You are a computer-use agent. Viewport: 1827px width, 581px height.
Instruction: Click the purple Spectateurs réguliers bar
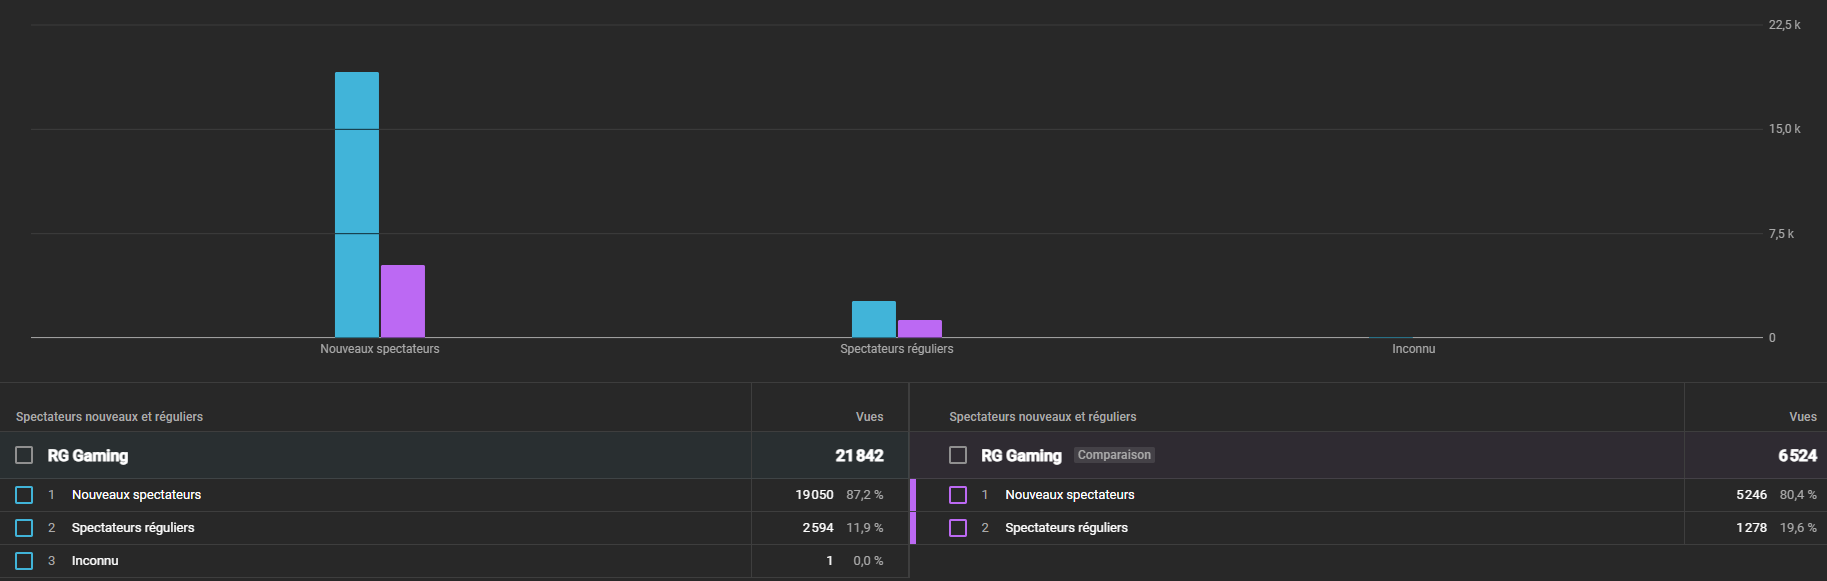920,328
